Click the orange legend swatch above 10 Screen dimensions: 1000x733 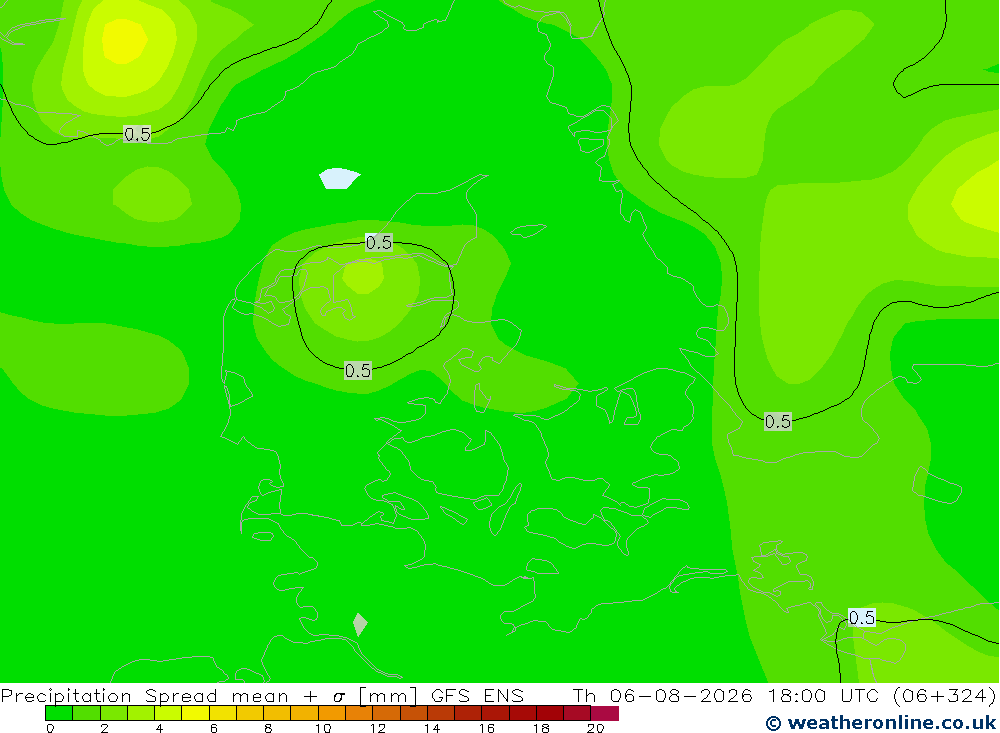coord(332,713)
